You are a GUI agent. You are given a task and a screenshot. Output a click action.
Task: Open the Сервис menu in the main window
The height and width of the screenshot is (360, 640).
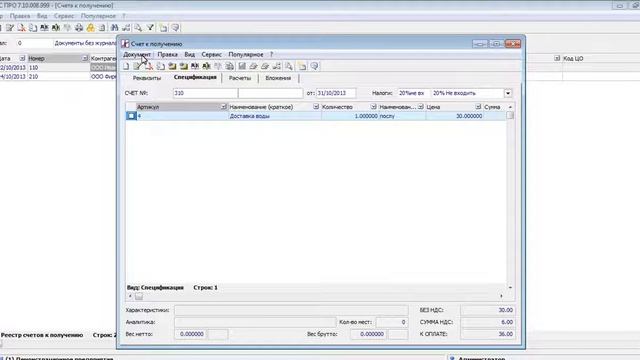pos(64,16)
